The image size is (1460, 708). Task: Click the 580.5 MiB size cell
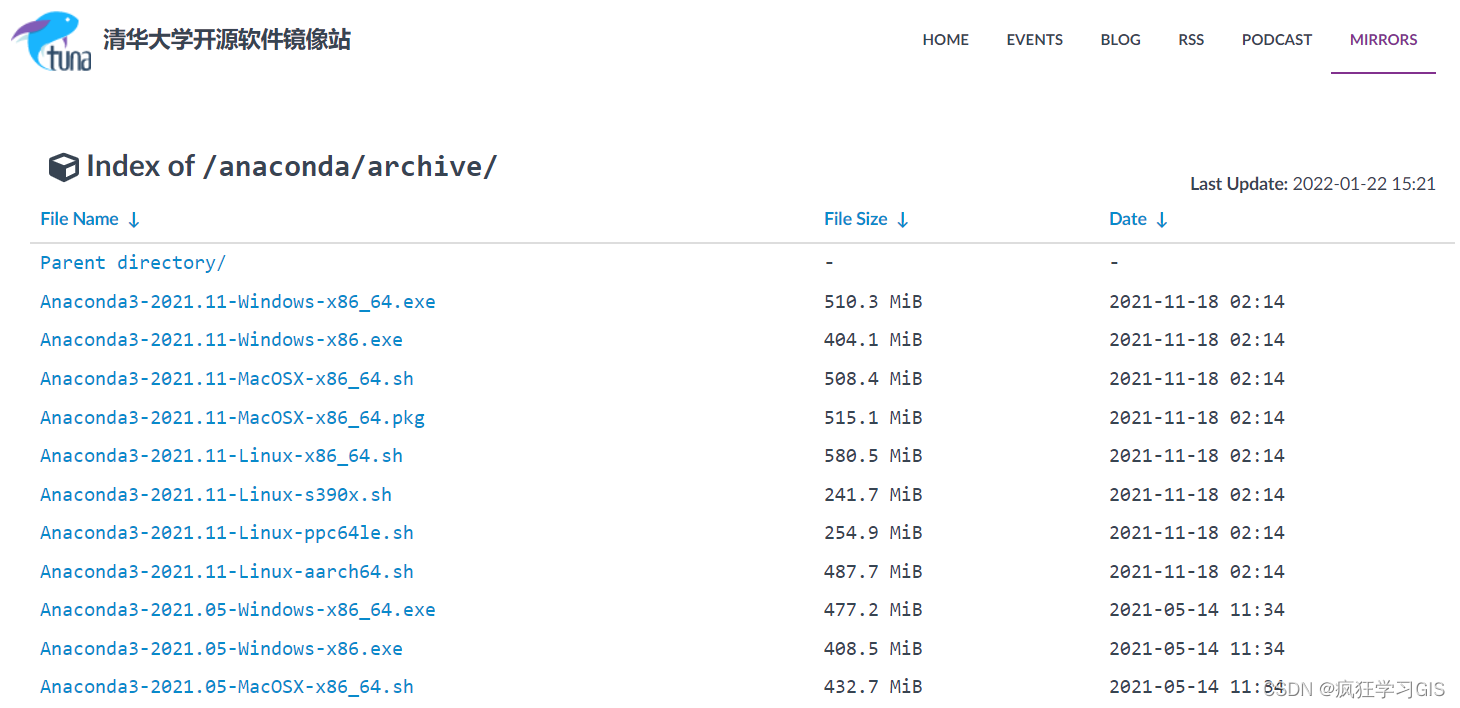(873, 455)
